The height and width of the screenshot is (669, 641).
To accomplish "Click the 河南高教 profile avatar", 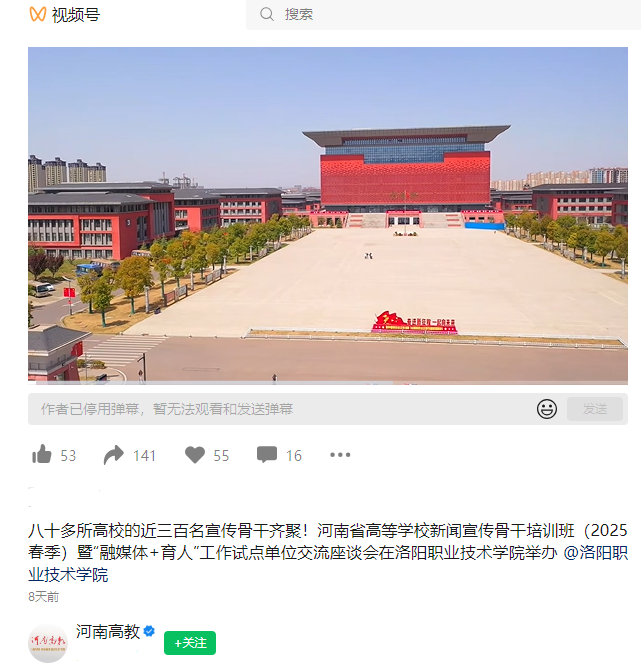I will (48, 643).
